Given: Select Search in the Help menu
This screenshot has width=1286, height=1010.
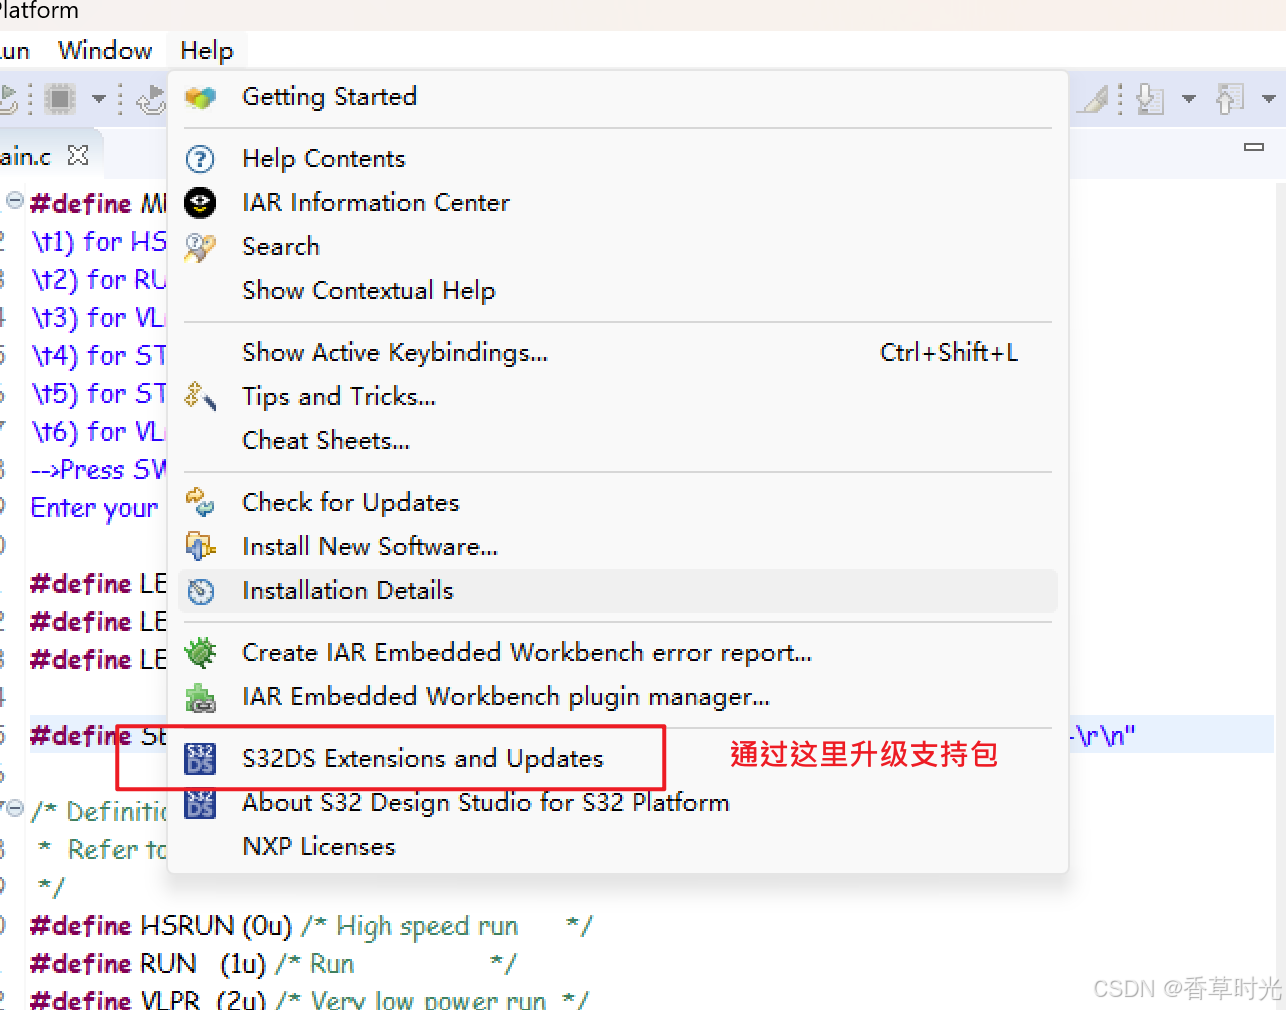Looking at the screenshot, I should pyautogui.click(x=618, y=247).
